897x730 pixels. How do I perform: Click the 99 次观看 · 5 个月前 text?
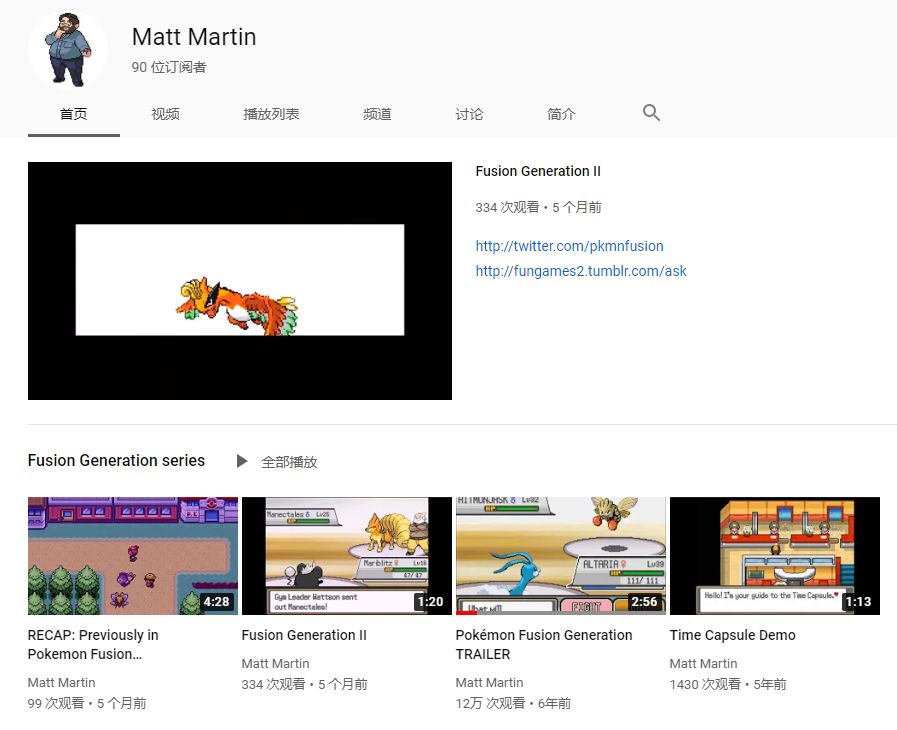click(x=87, y=703)
